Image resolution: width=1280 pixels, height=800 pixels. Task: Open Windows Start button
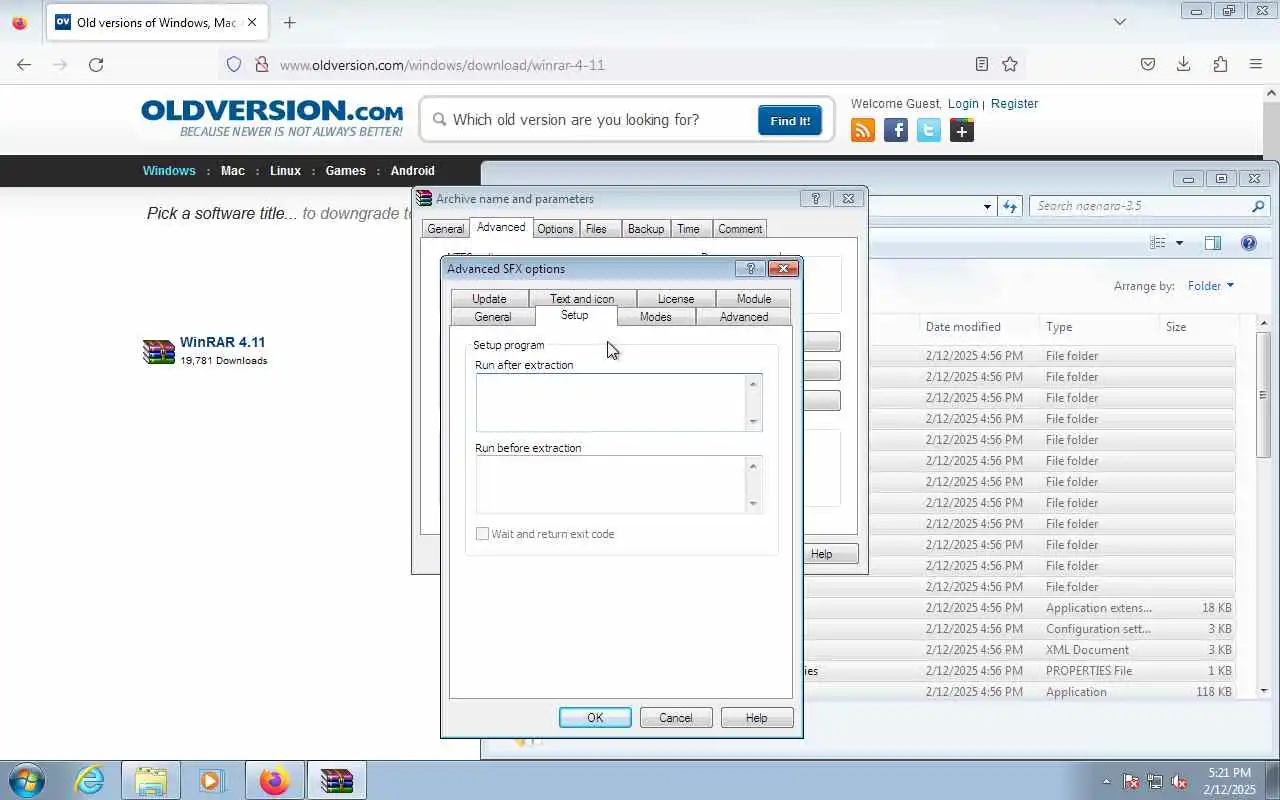(x=26, y=780)
